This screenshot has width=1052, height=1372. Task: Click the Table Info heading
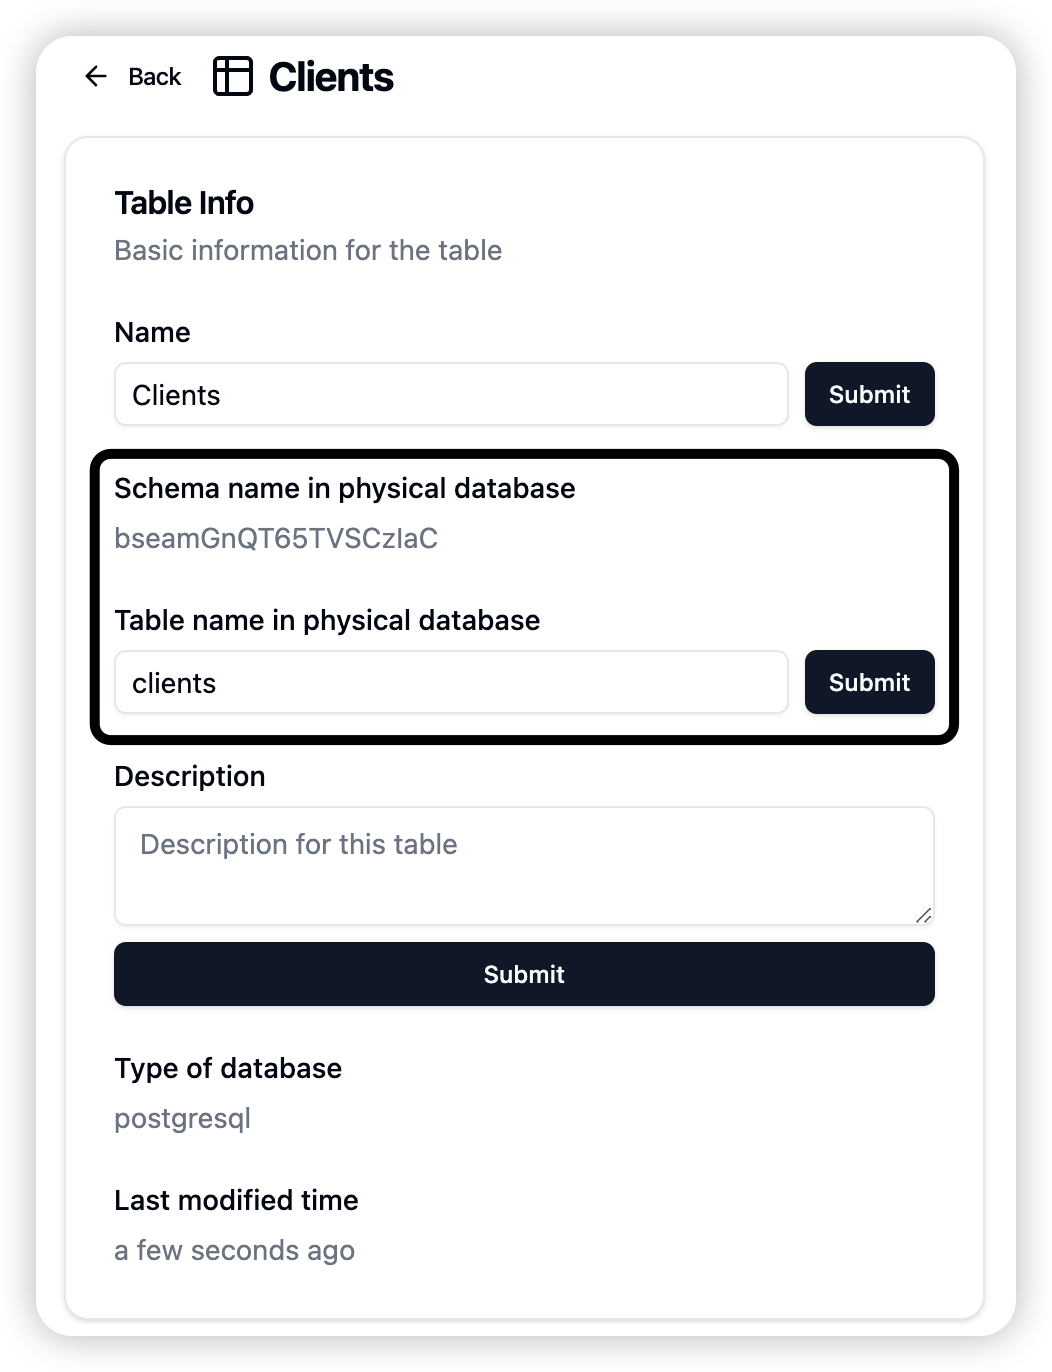184,203
